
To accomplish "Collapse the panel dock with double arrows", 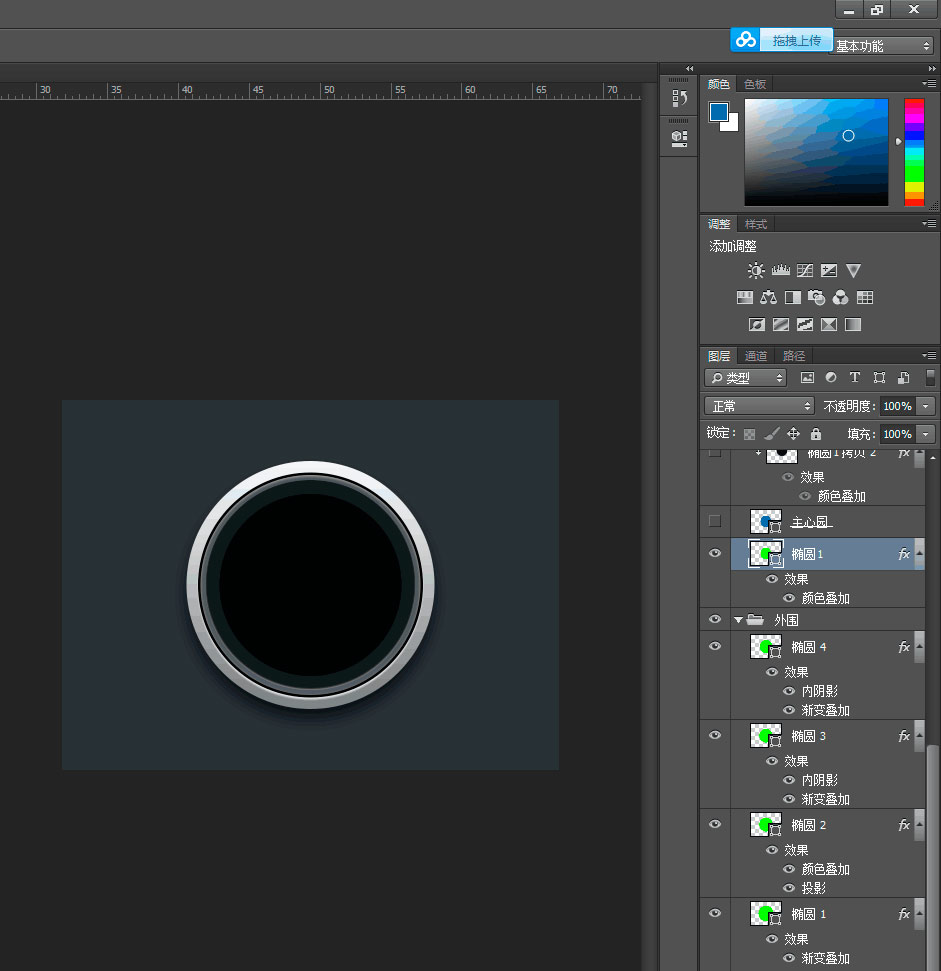I will [x=932, y=69].
